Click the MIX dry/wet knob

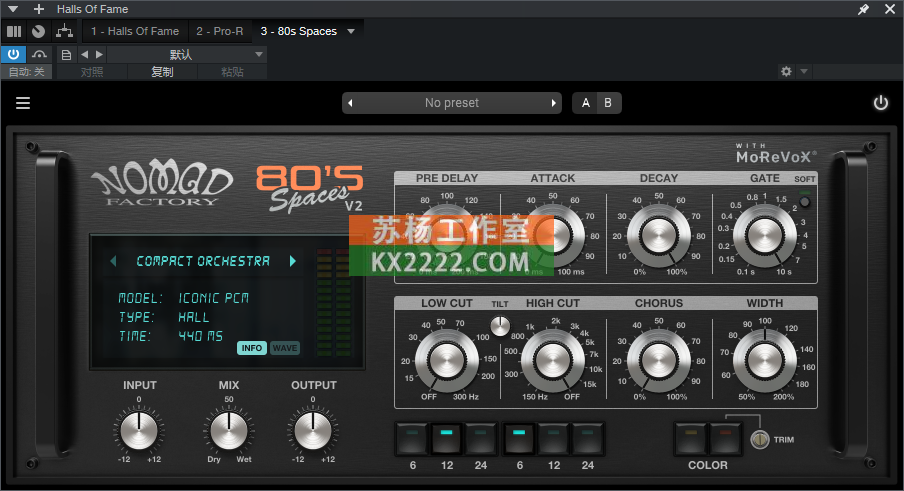click(229, 430)
